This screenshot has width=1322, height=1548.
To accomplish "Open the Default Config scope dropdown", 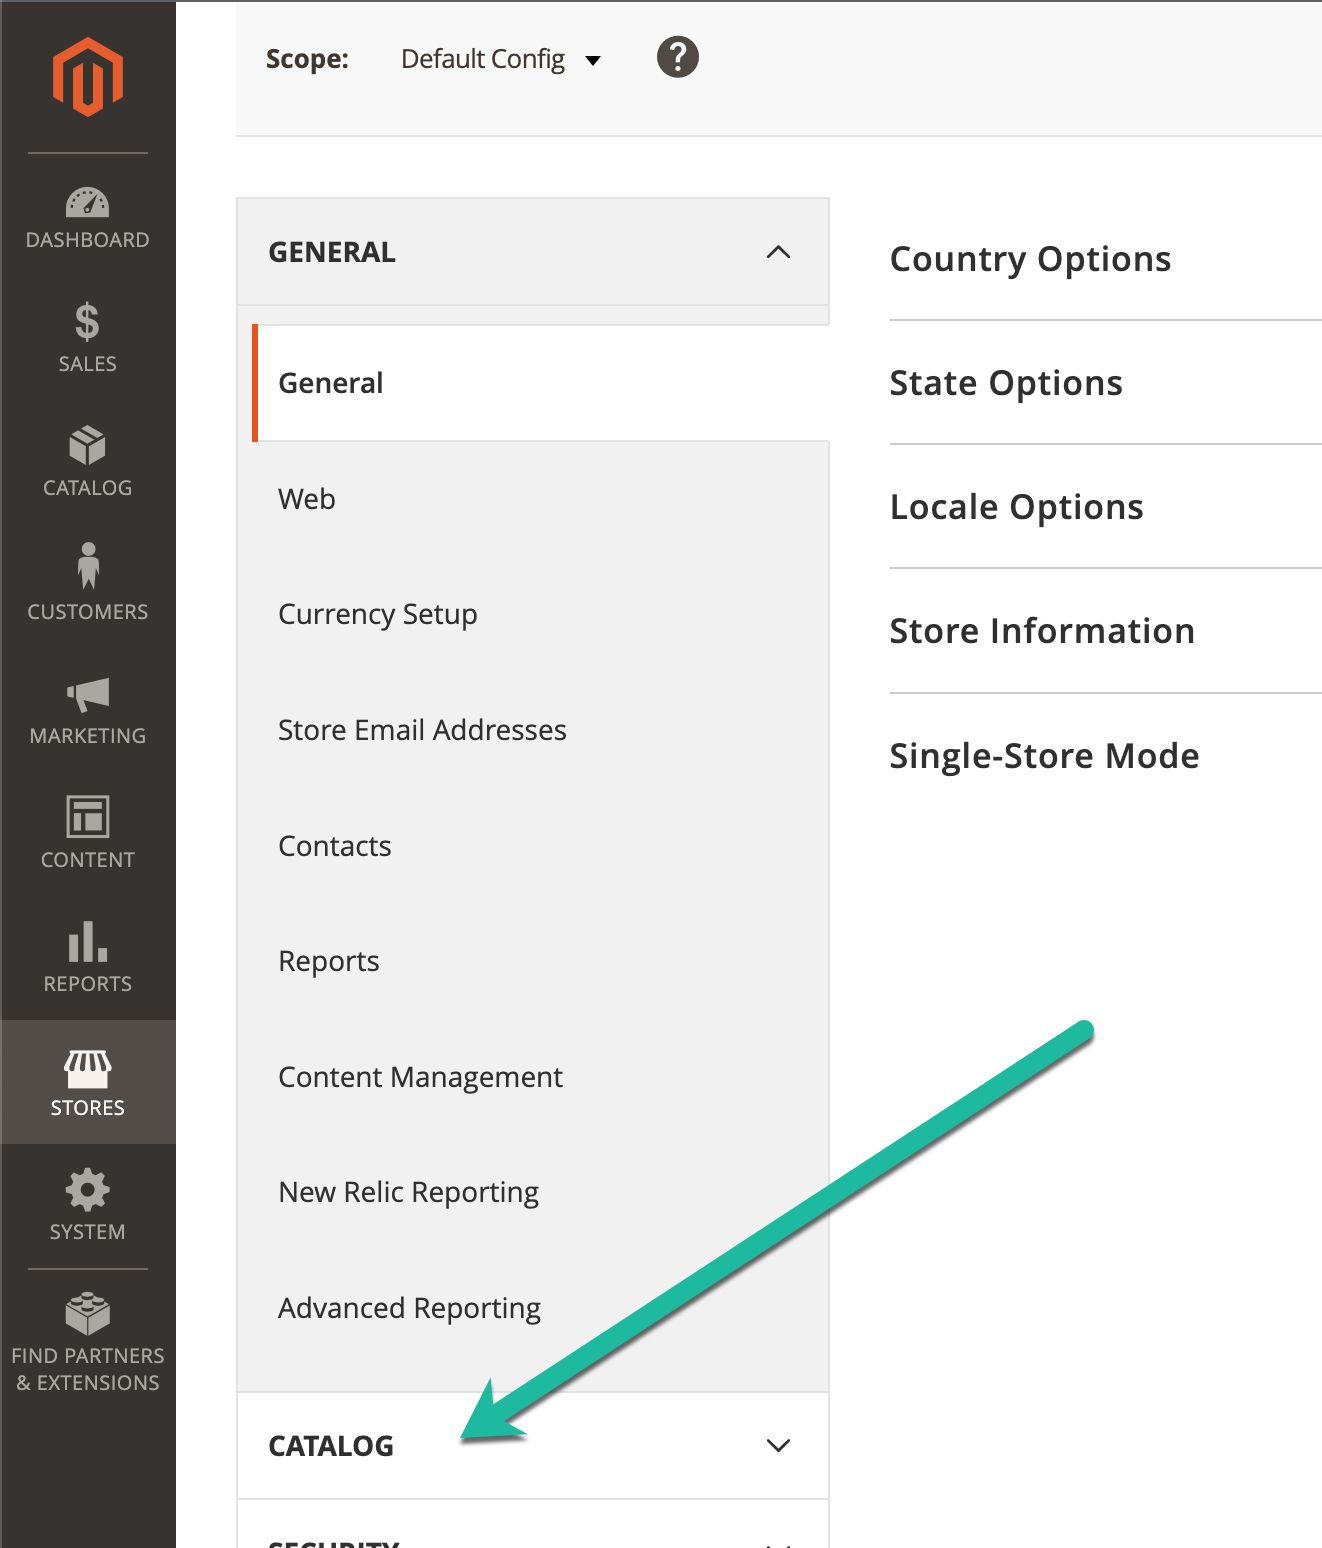I will point(499,59).
